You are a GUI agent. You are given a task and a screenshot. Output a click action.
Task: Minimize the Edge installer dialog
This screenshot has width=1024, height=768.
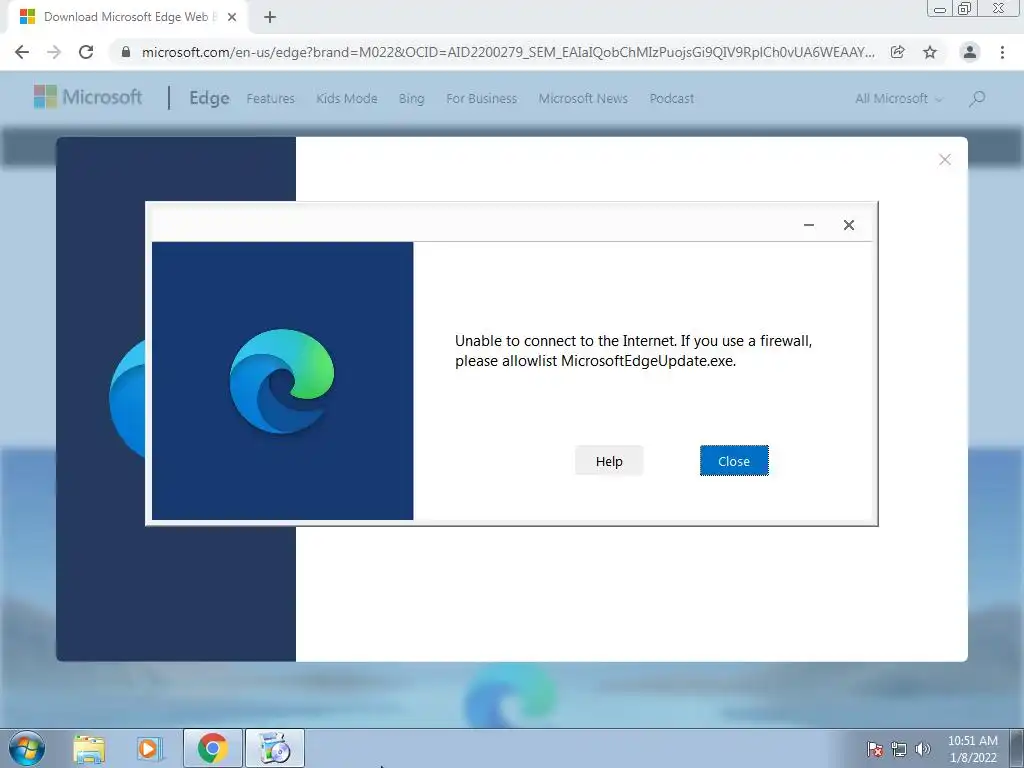(x=808, y=225)
